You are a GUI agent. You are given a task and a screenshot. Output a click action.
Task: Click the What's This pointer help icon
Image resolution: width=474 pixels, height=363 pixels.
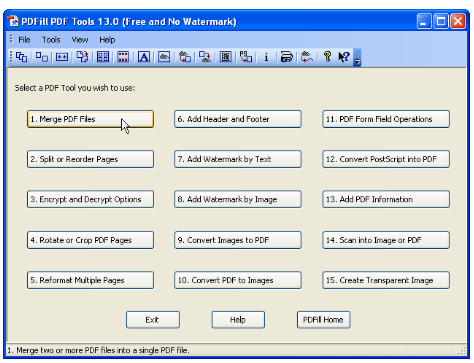point(344,57)
